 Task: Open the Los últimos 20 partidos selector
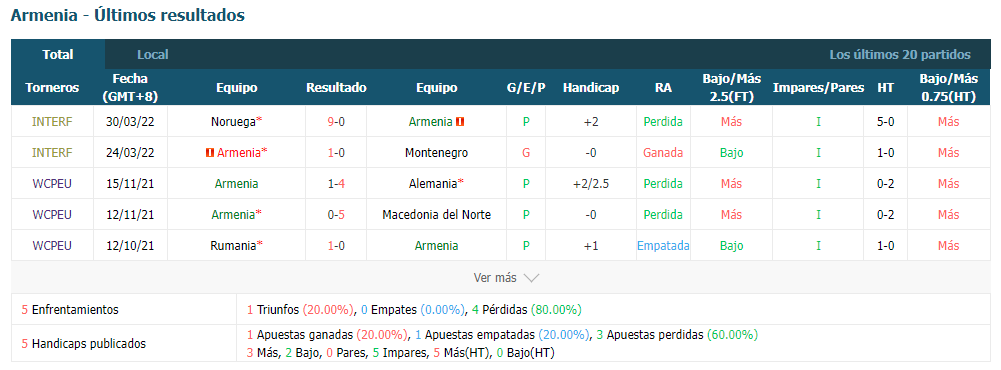coord(900,55)
